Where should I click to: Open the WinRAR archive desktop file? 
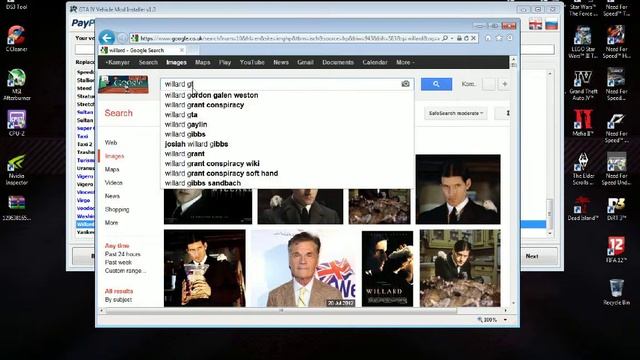coord(16,208)
